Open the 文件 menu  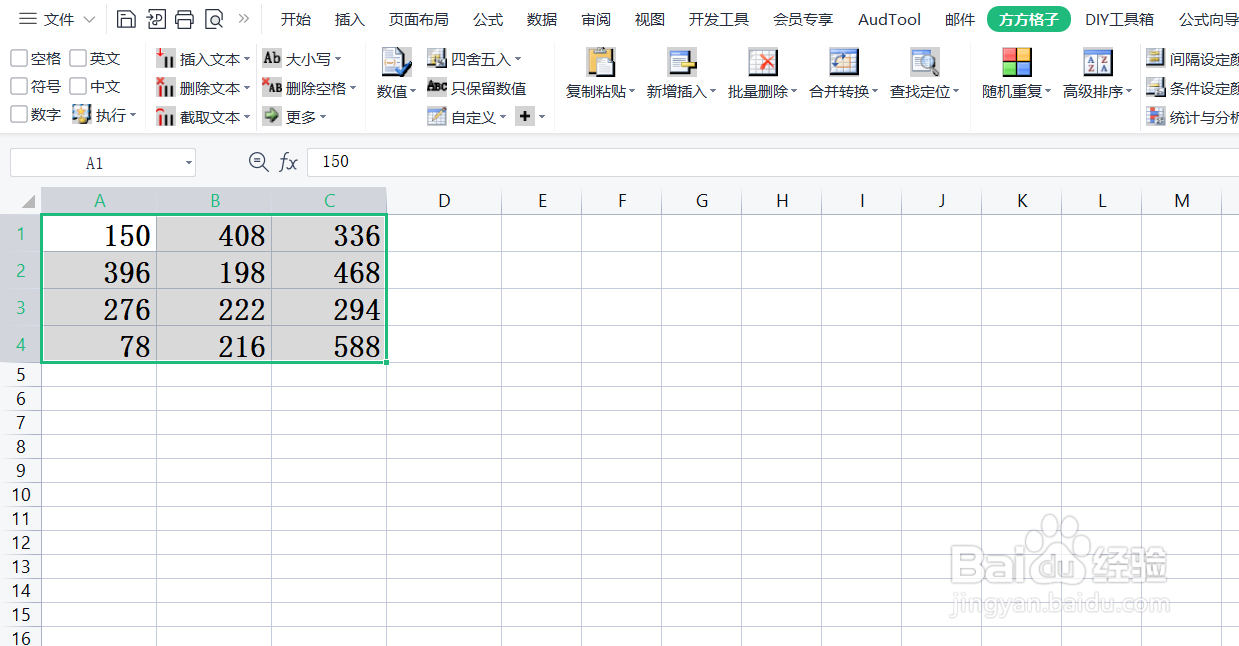pyautogui.click(x=58, y=19)
